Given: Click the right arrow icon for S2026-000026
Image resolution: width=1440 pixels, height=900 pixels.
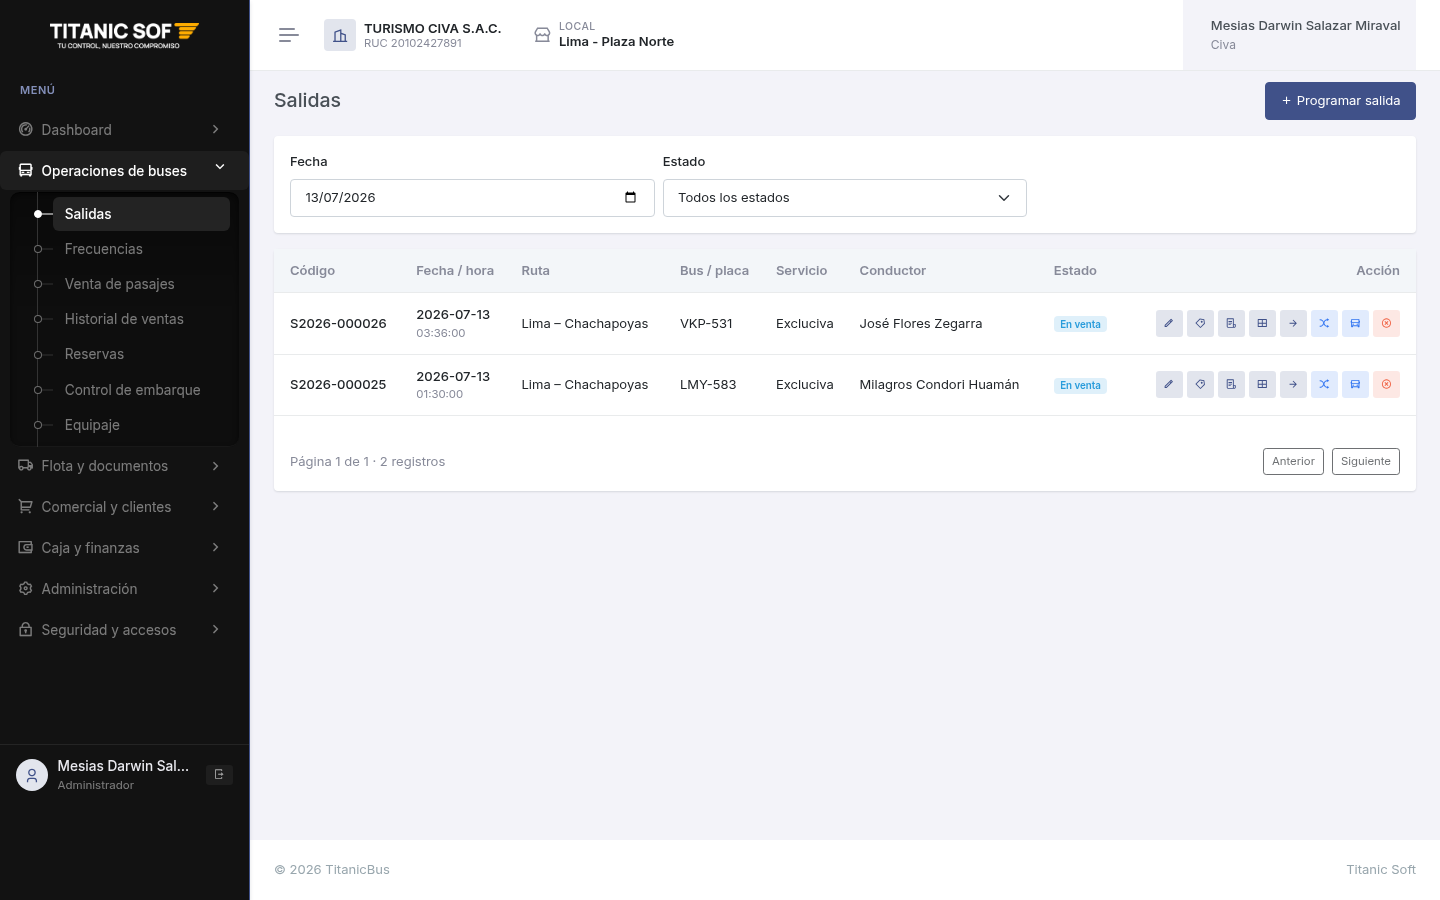Looking at the screenshot, I should (x=1293, y=324).
